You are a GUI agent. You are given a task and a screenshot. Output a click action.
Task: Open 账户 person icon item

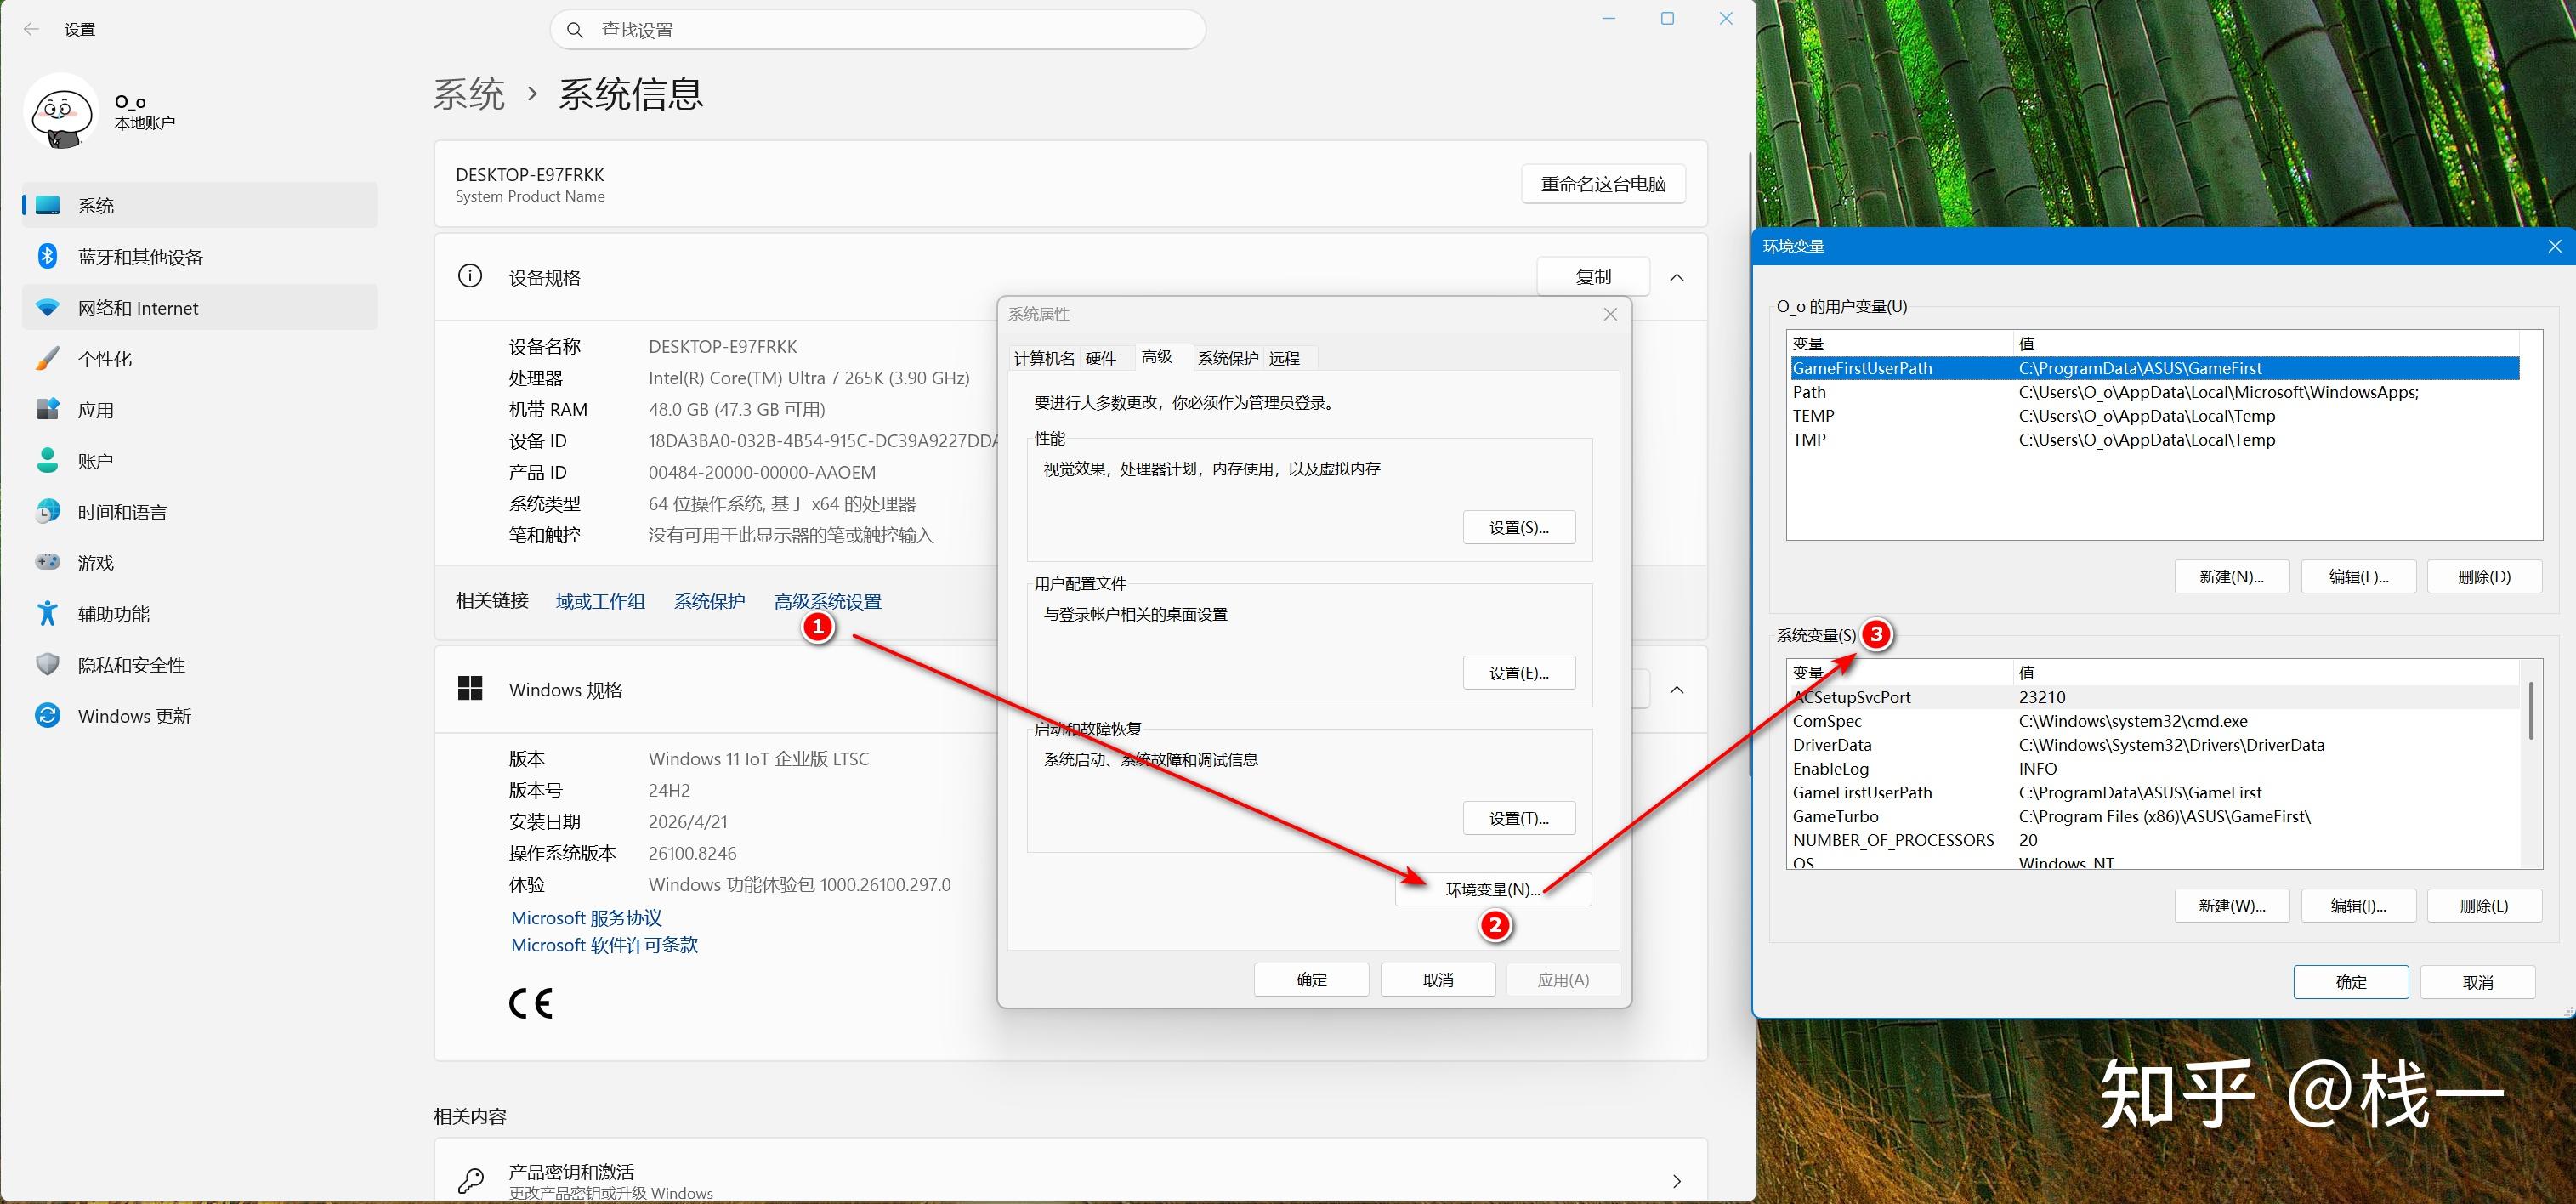coord(200,461)
